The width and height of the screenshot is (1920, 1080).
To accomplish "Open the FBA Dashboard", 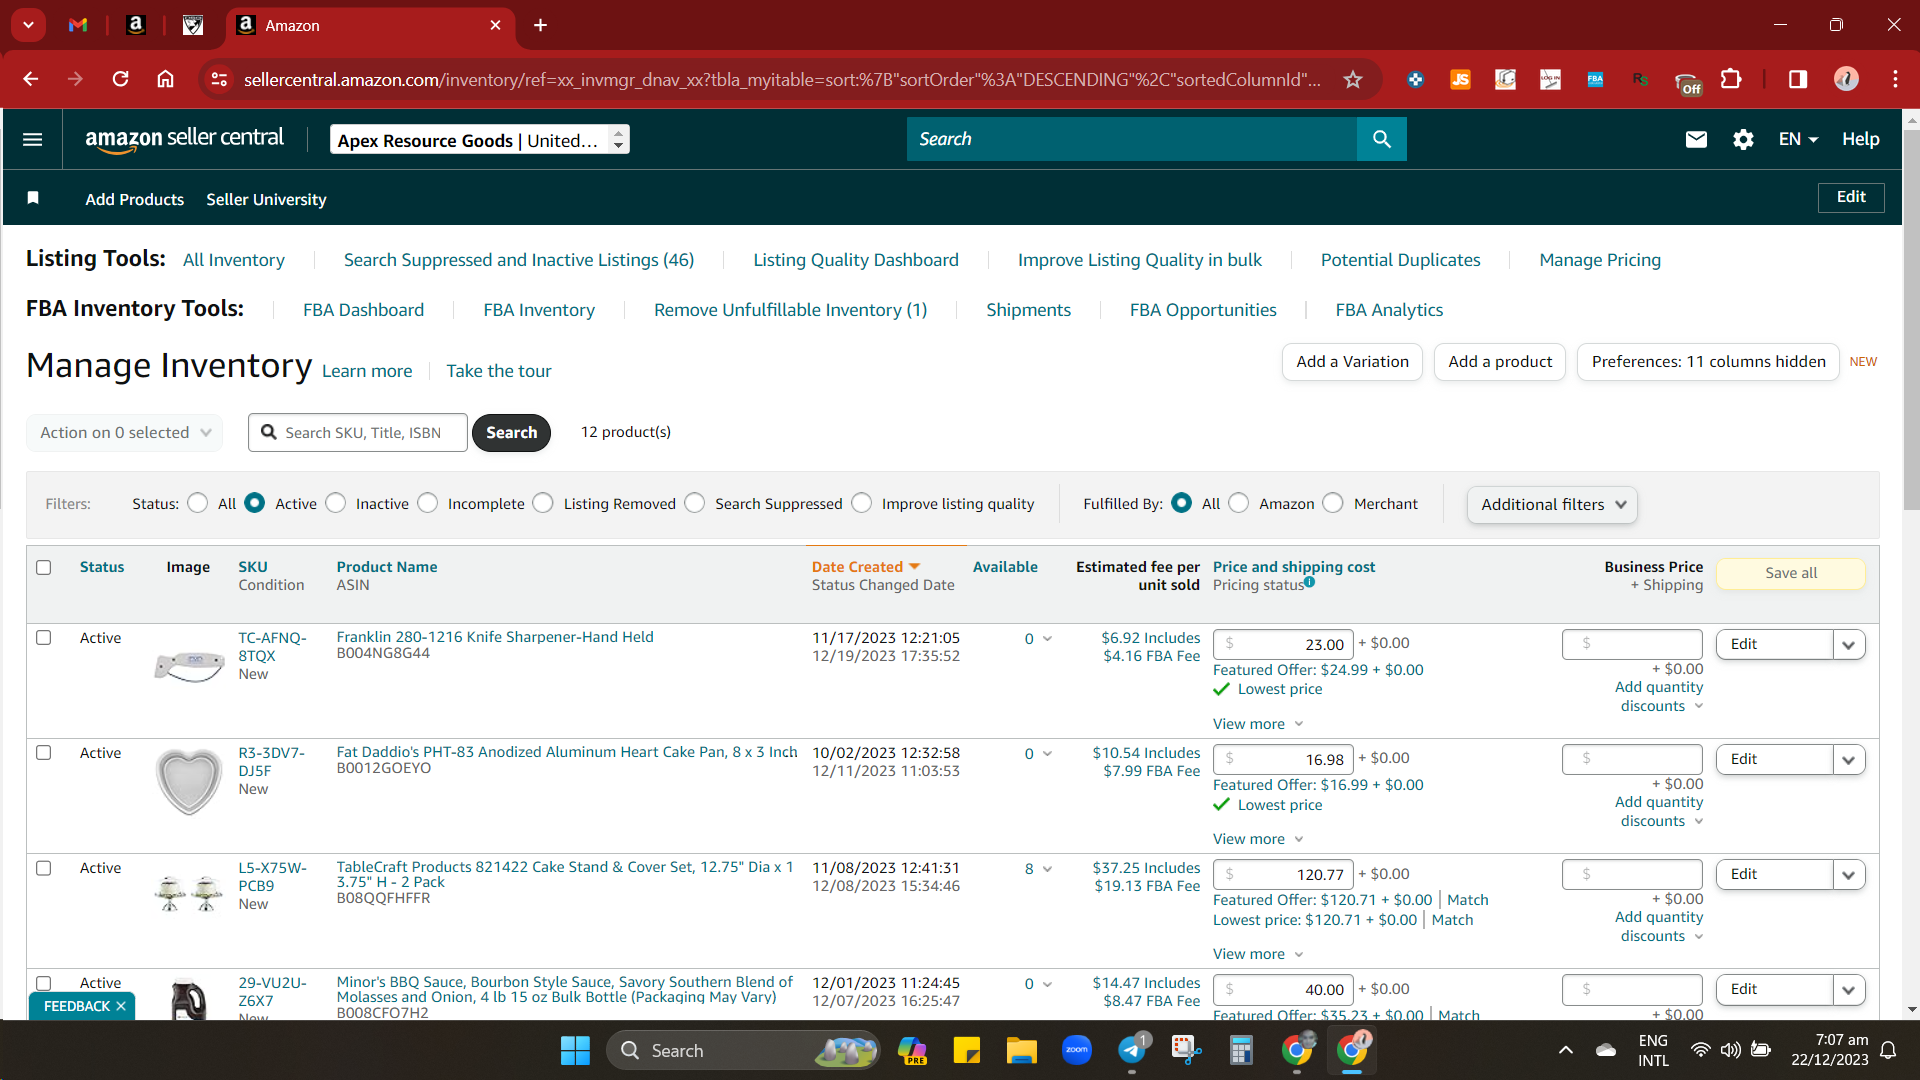I will [364, 310].
